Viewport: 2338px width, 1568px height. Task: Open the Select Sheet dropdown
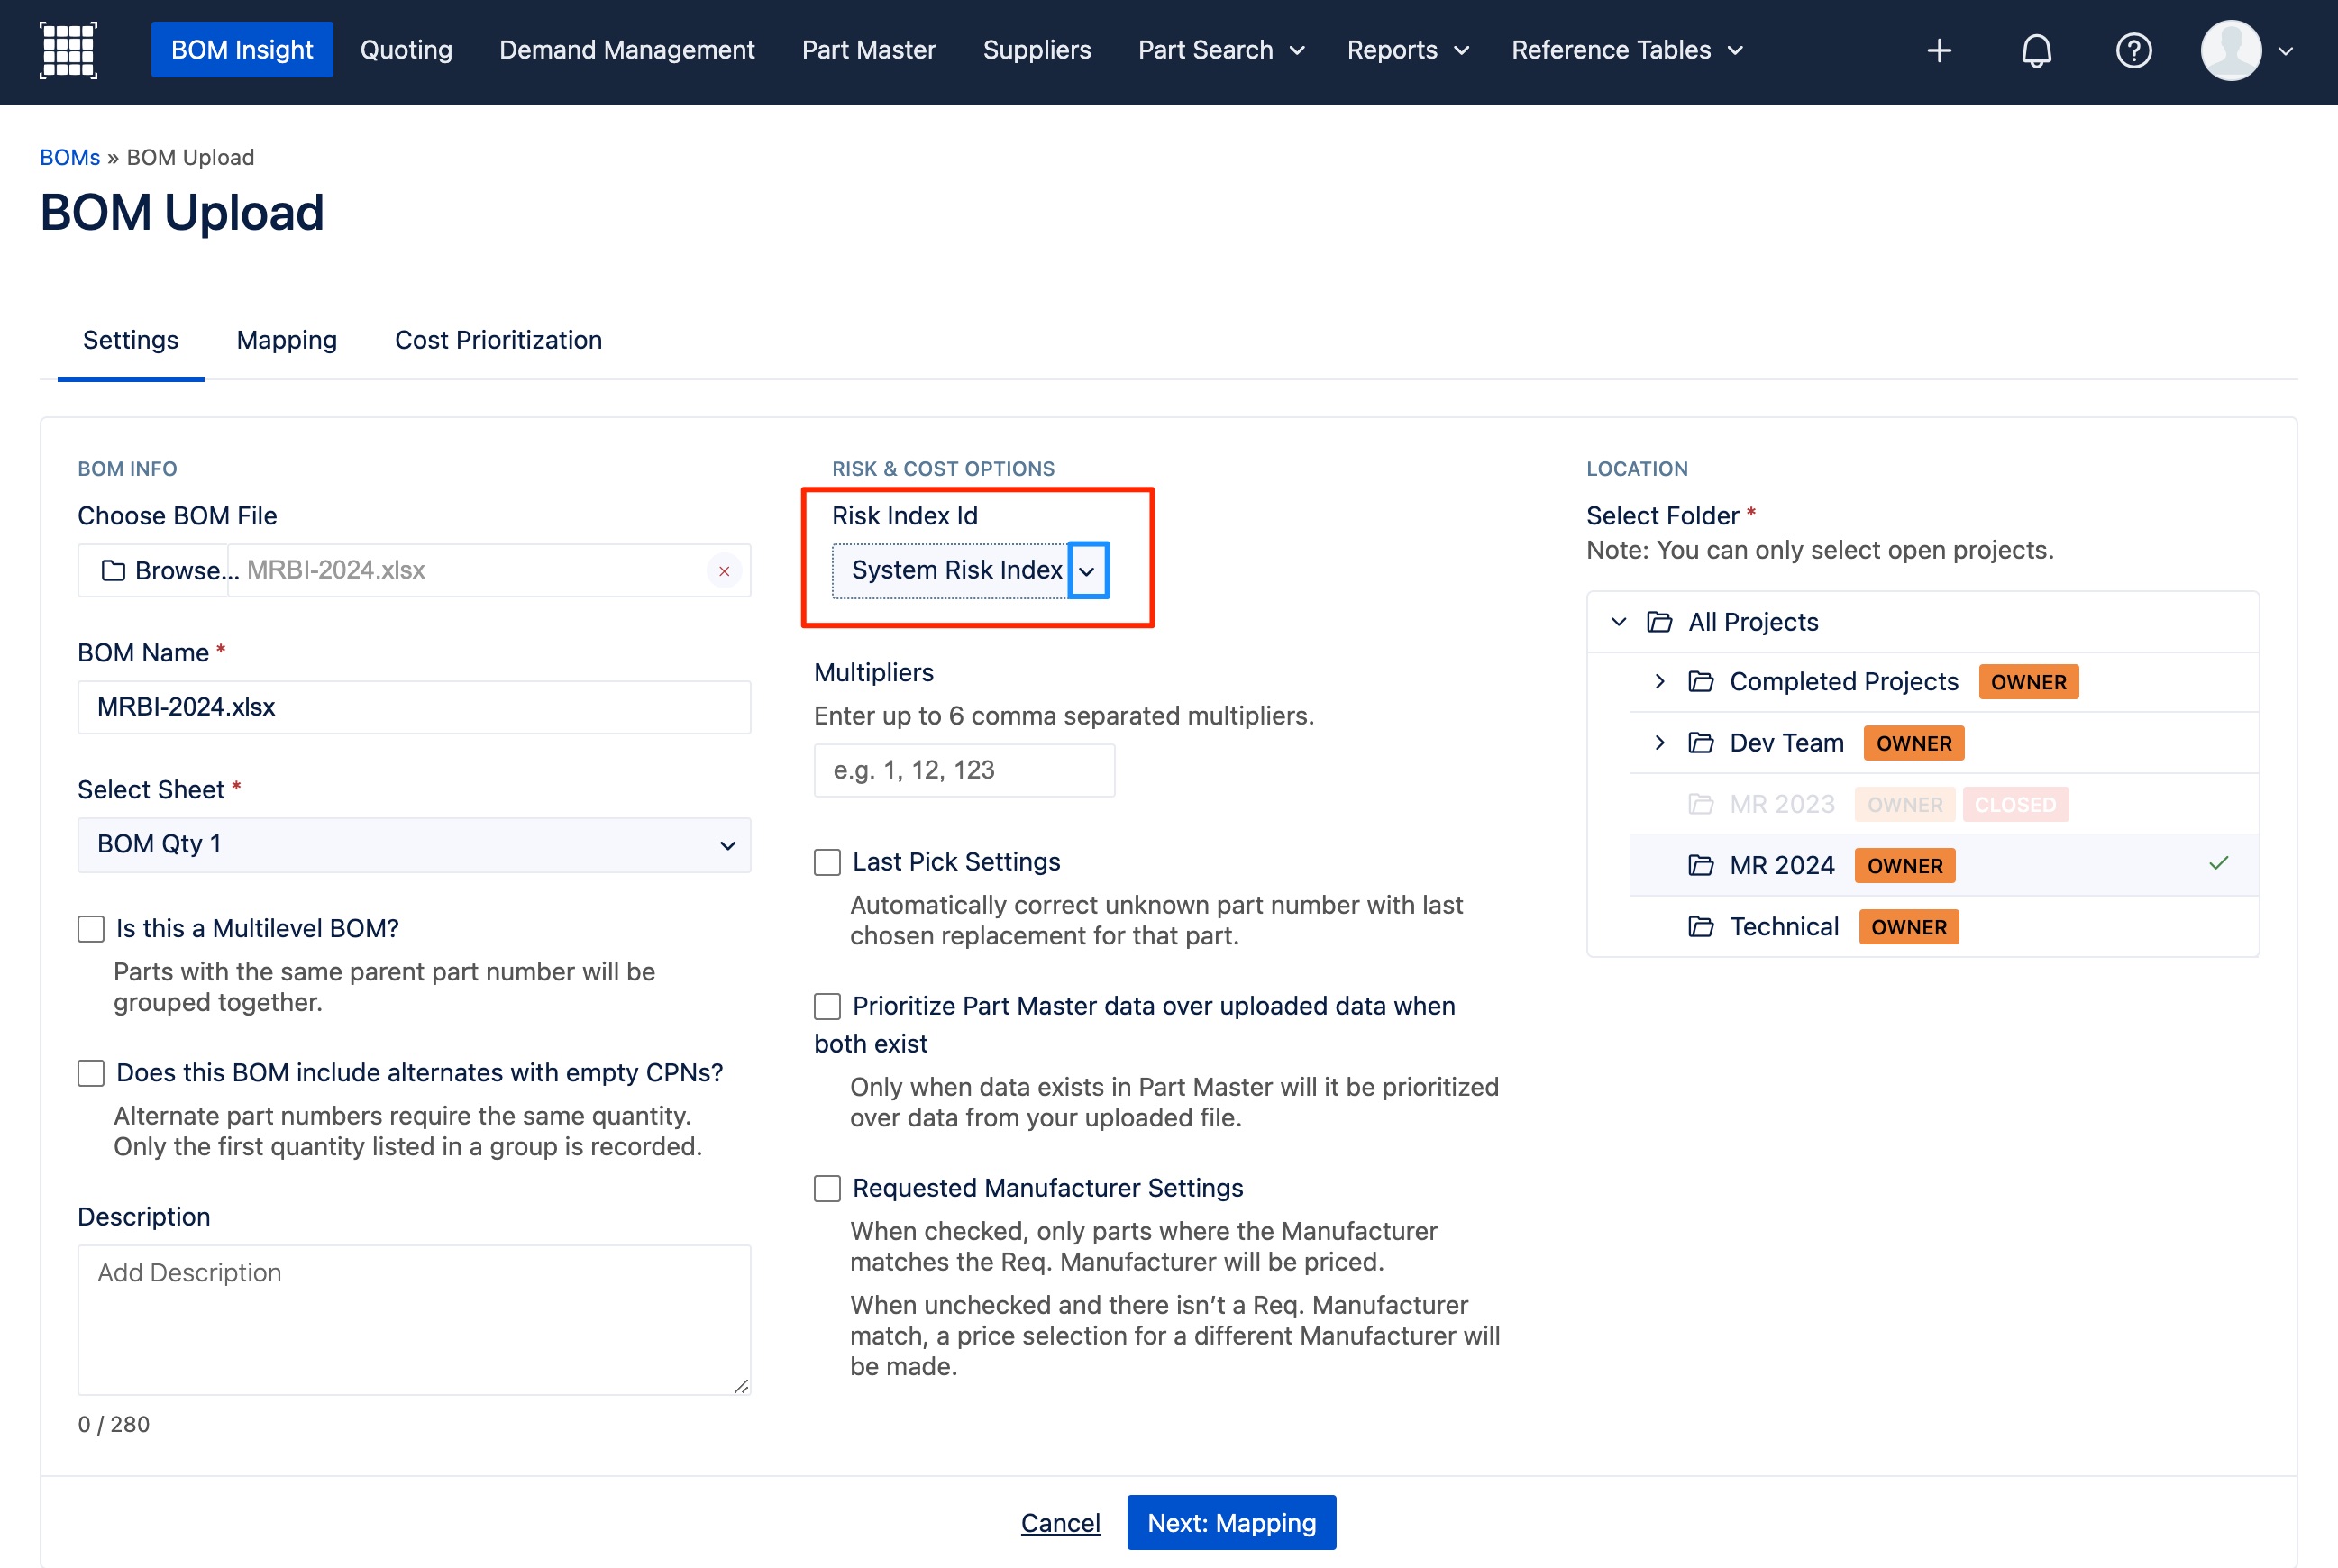414,845
